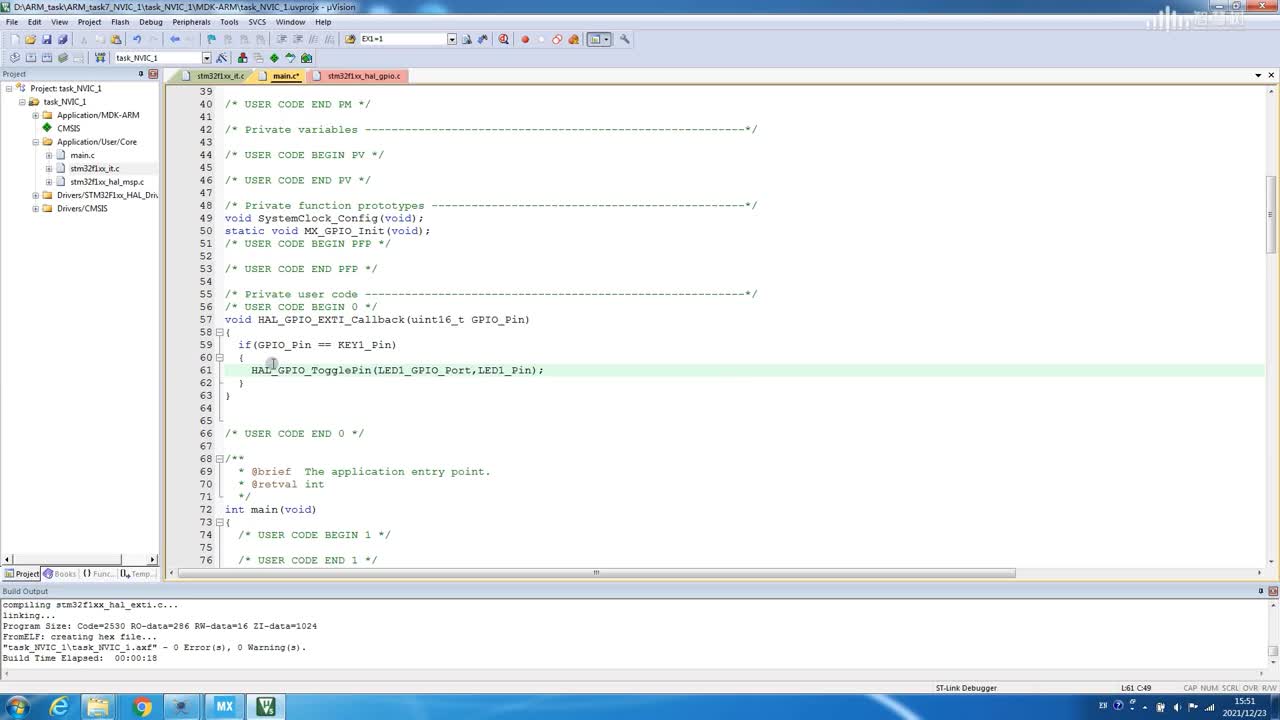Select the Functions tab in project panel
This screenshot has height=720, width=1280.
99,574
